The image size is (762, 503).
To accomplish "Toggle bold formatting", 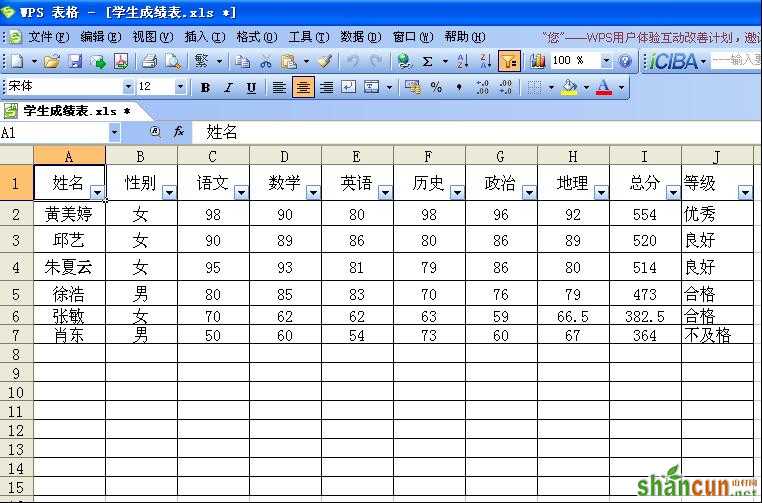I will point(205,87).
